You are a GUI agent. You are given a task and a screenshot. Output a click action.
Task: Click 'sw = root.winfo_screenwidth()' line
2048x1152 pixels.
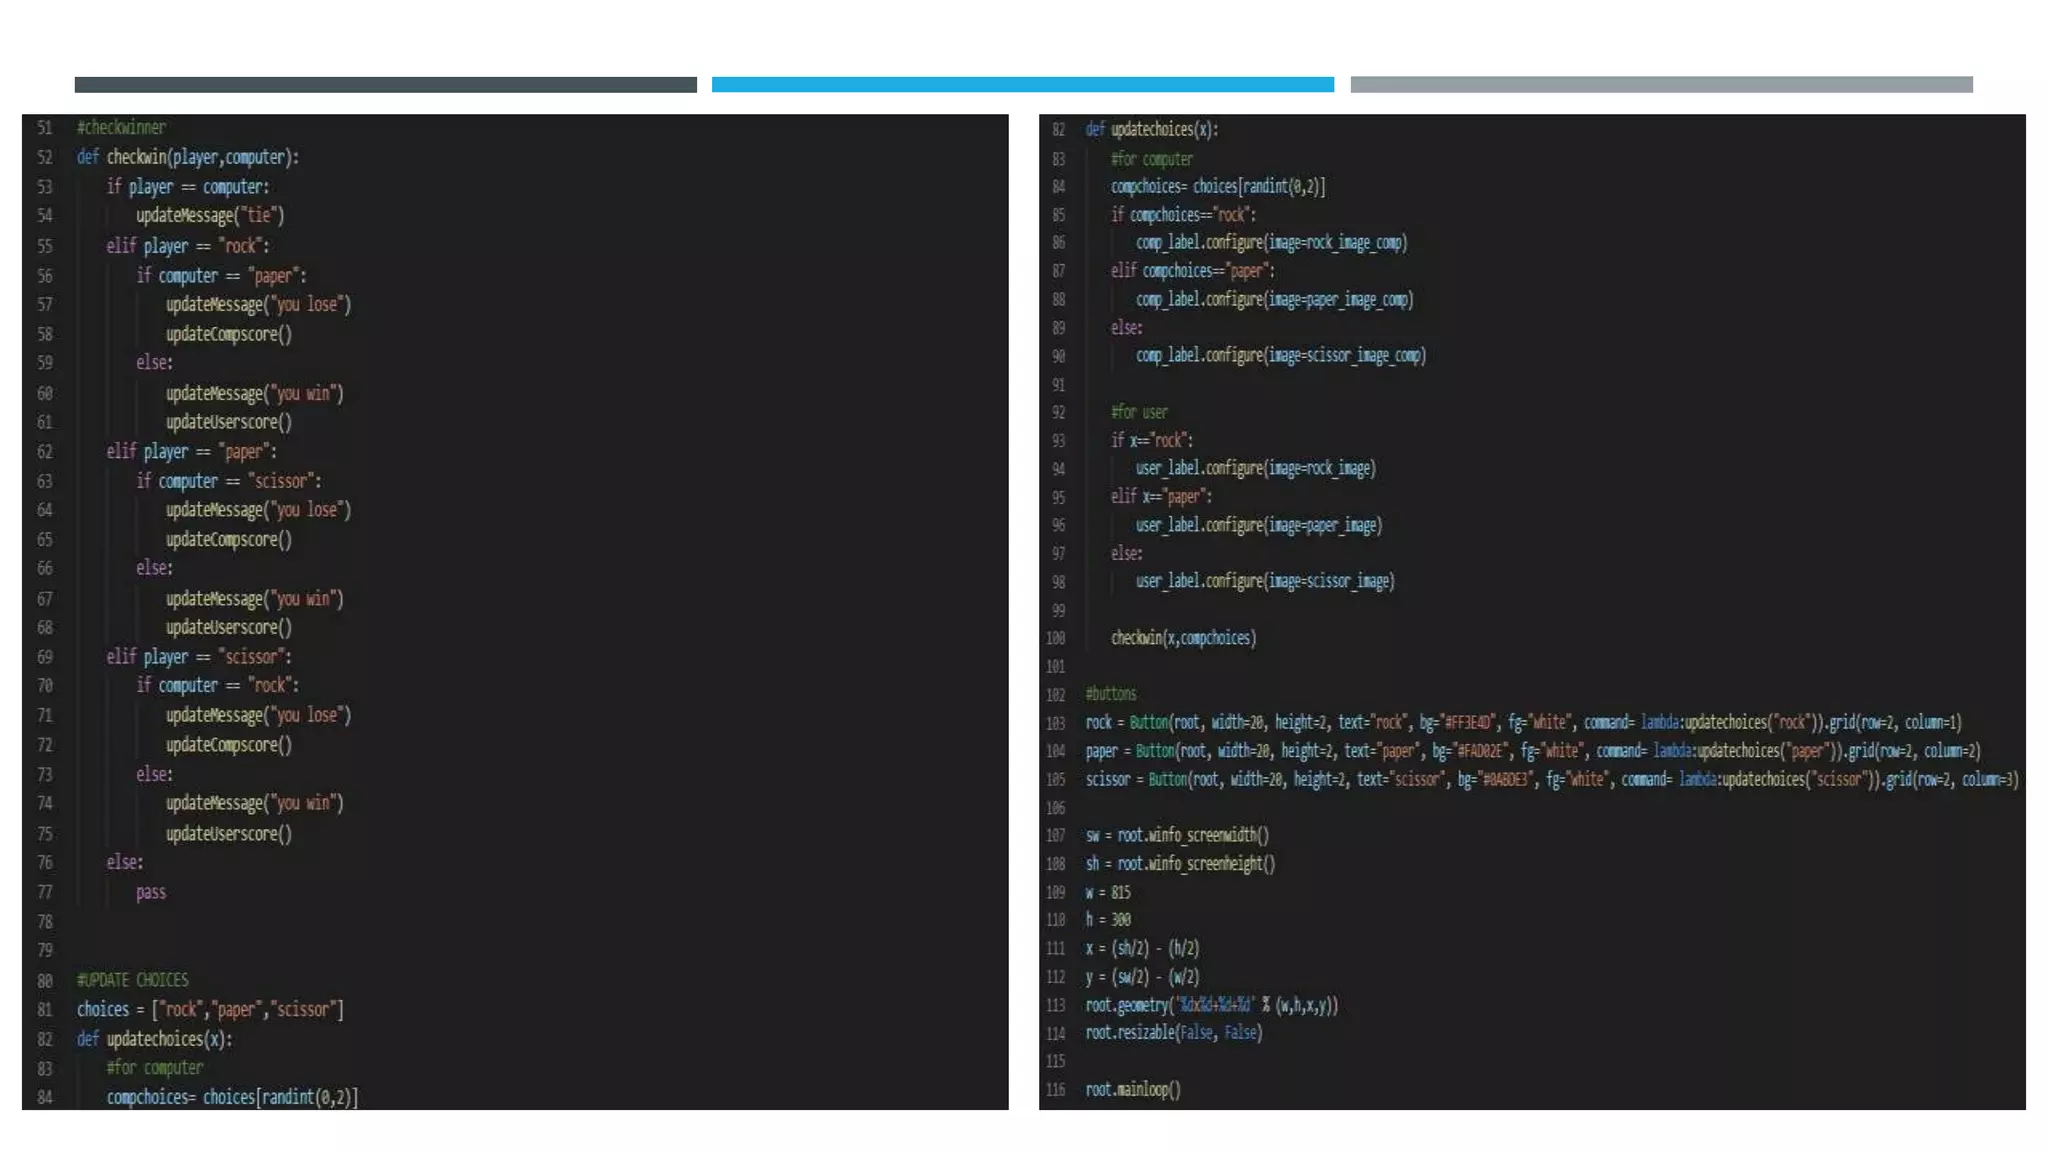pos(1177,835)
